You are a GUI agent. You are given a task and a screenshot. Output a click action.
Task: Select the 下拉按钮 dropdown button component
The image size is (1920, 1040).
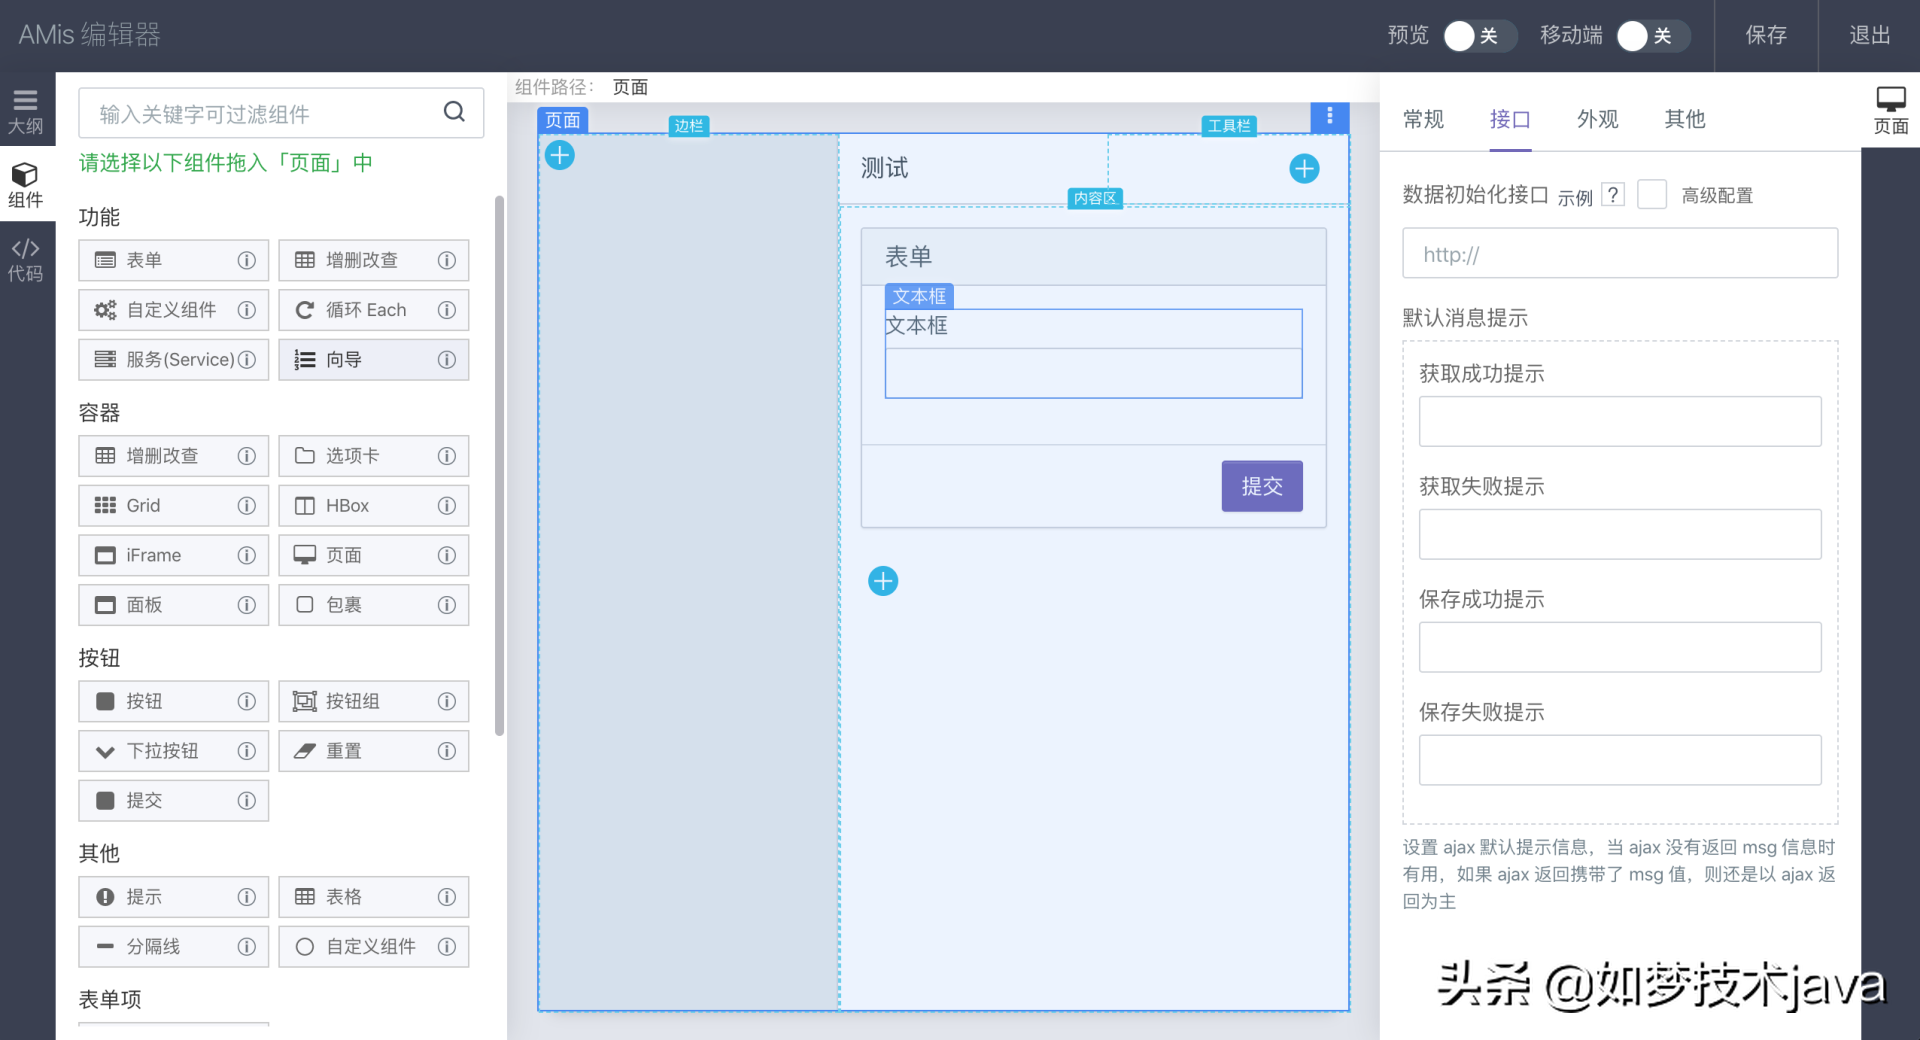pos(173,751)
